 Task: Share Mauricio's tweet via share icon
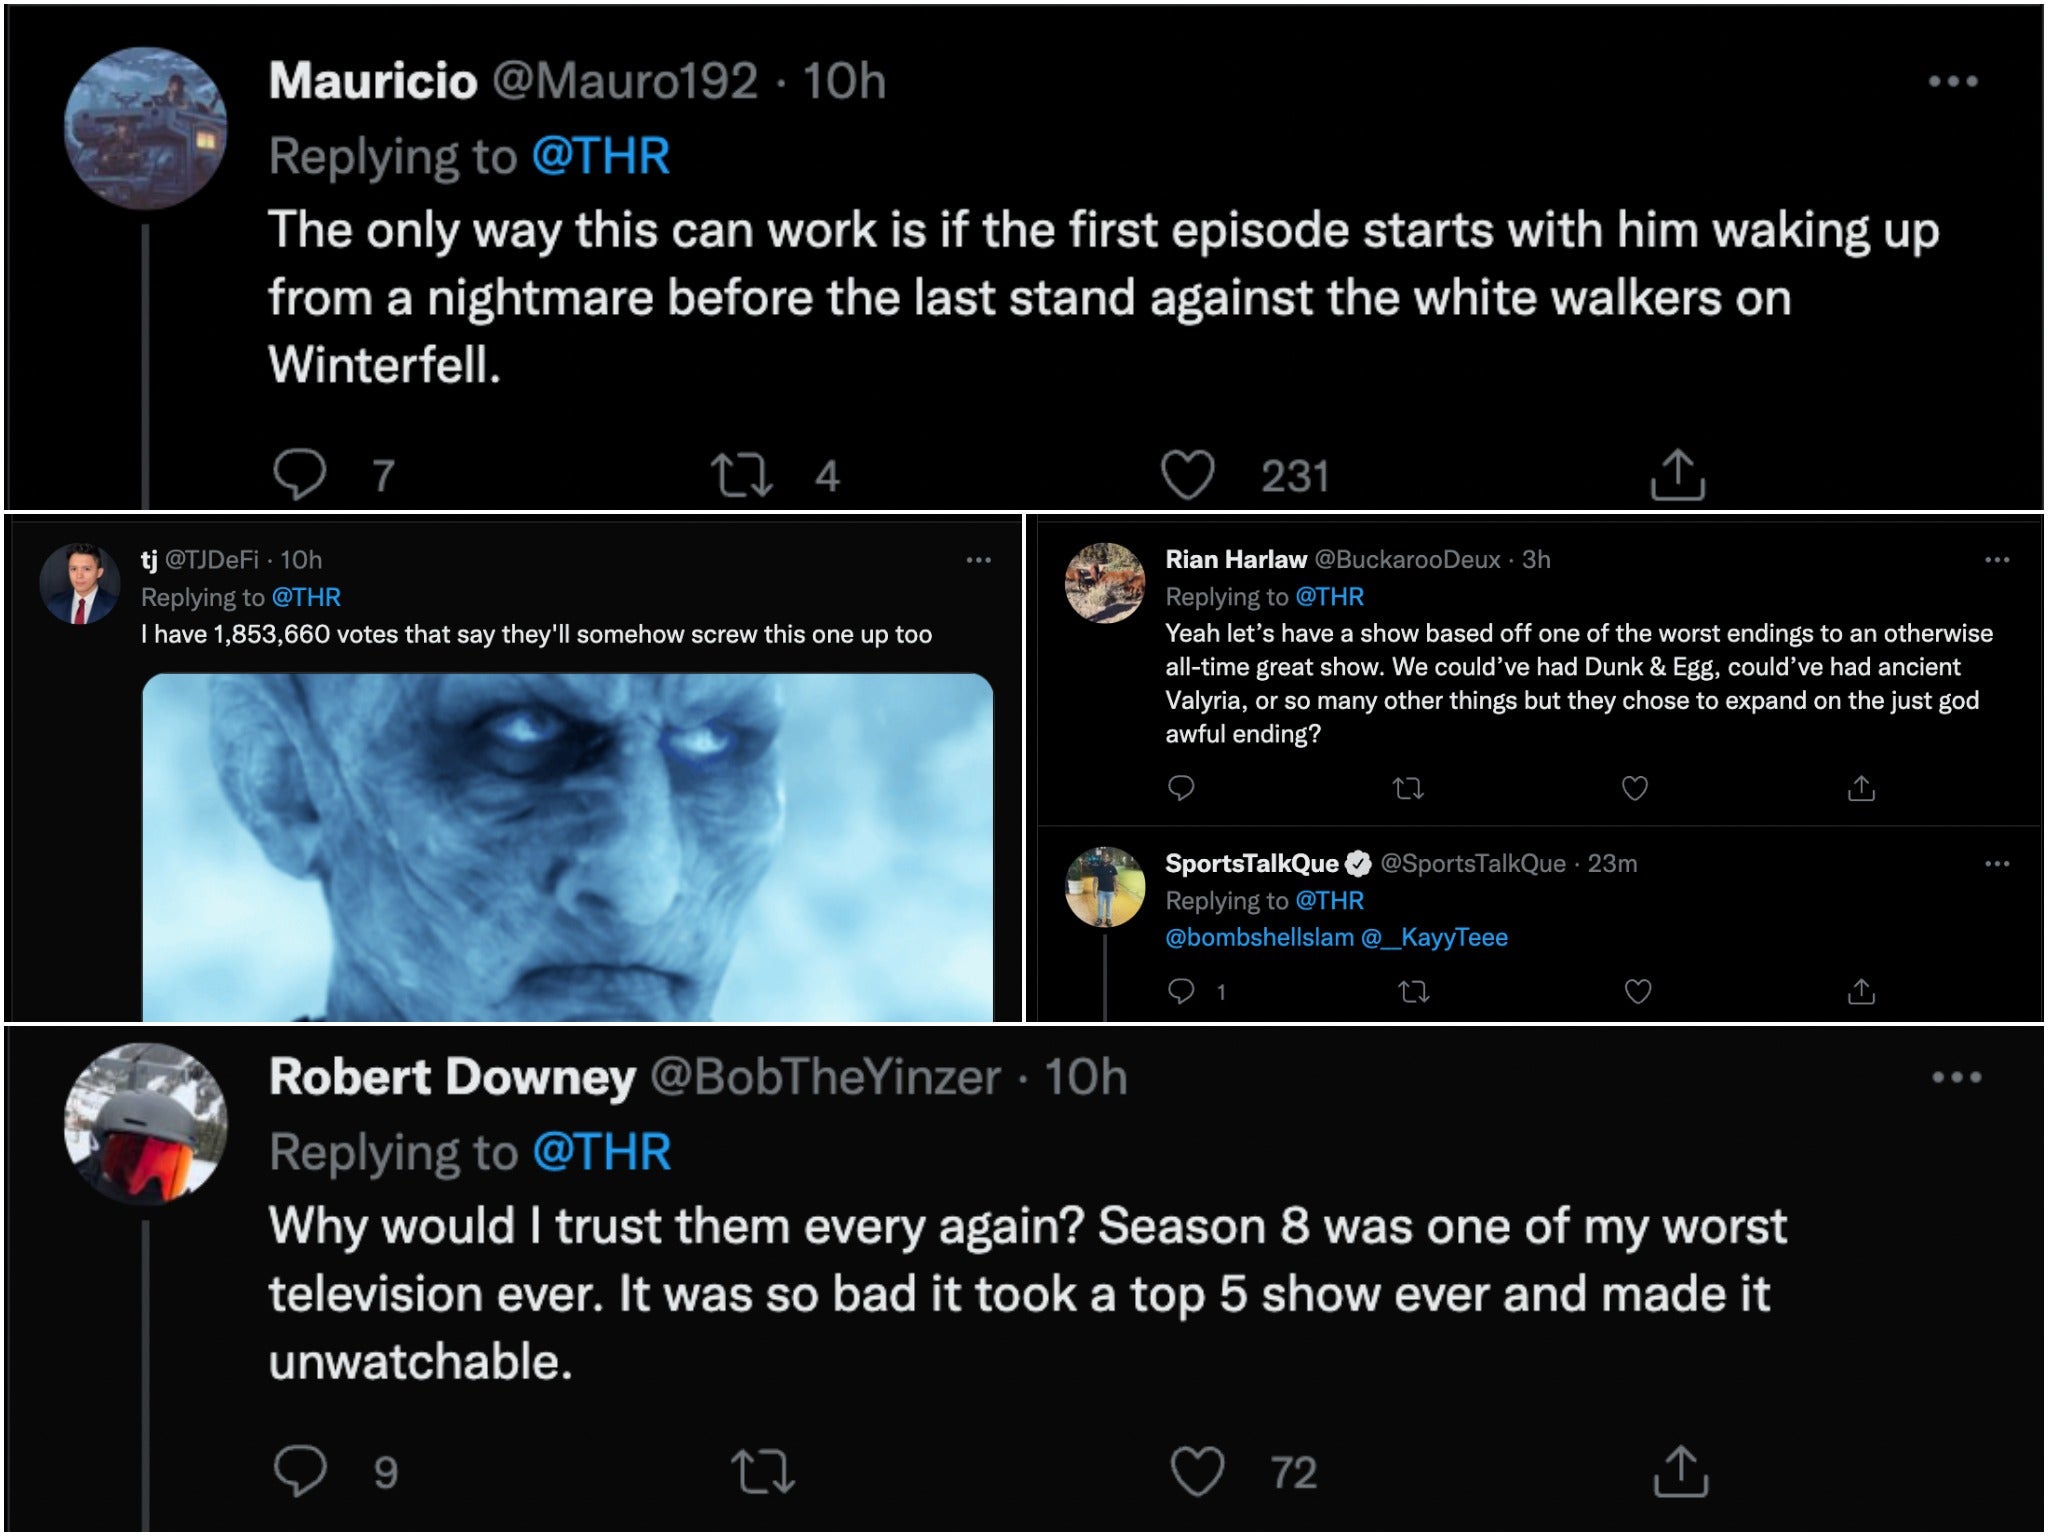[1677, 474]
